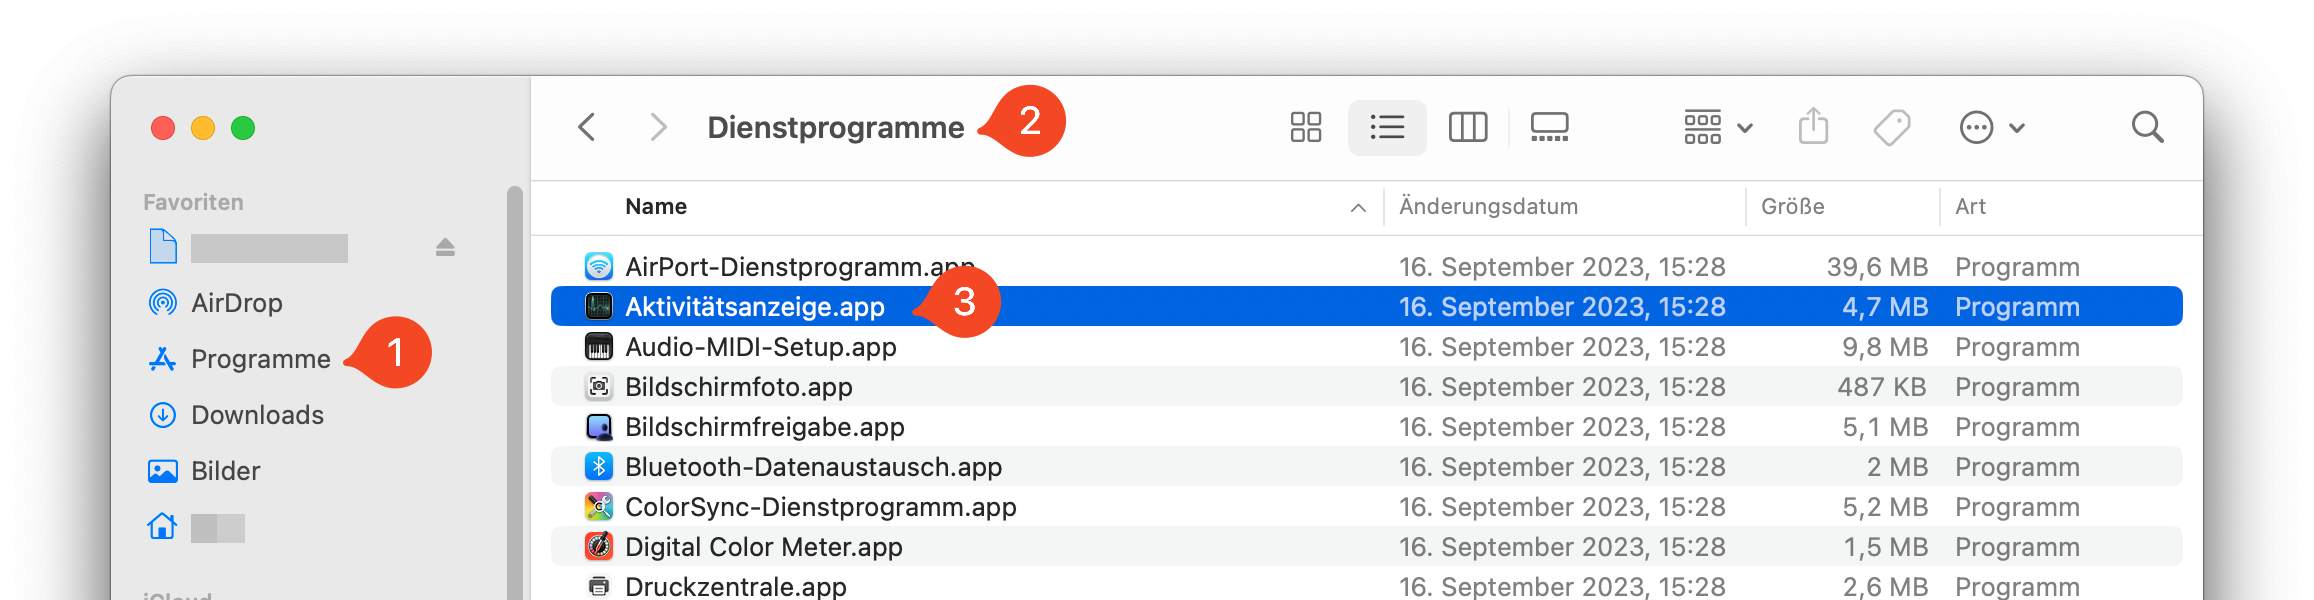The height and width of the screenshot is (600, 2314).
Task: Open the Finder search
Action: [2147, 128]
